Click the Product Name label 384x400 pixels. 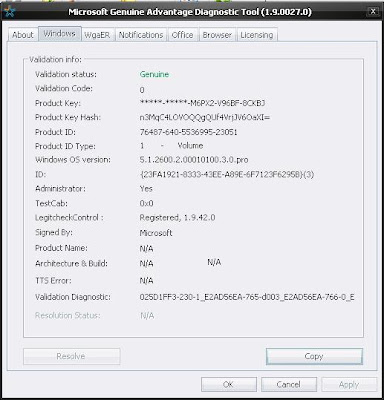click(x=61, y=248)
